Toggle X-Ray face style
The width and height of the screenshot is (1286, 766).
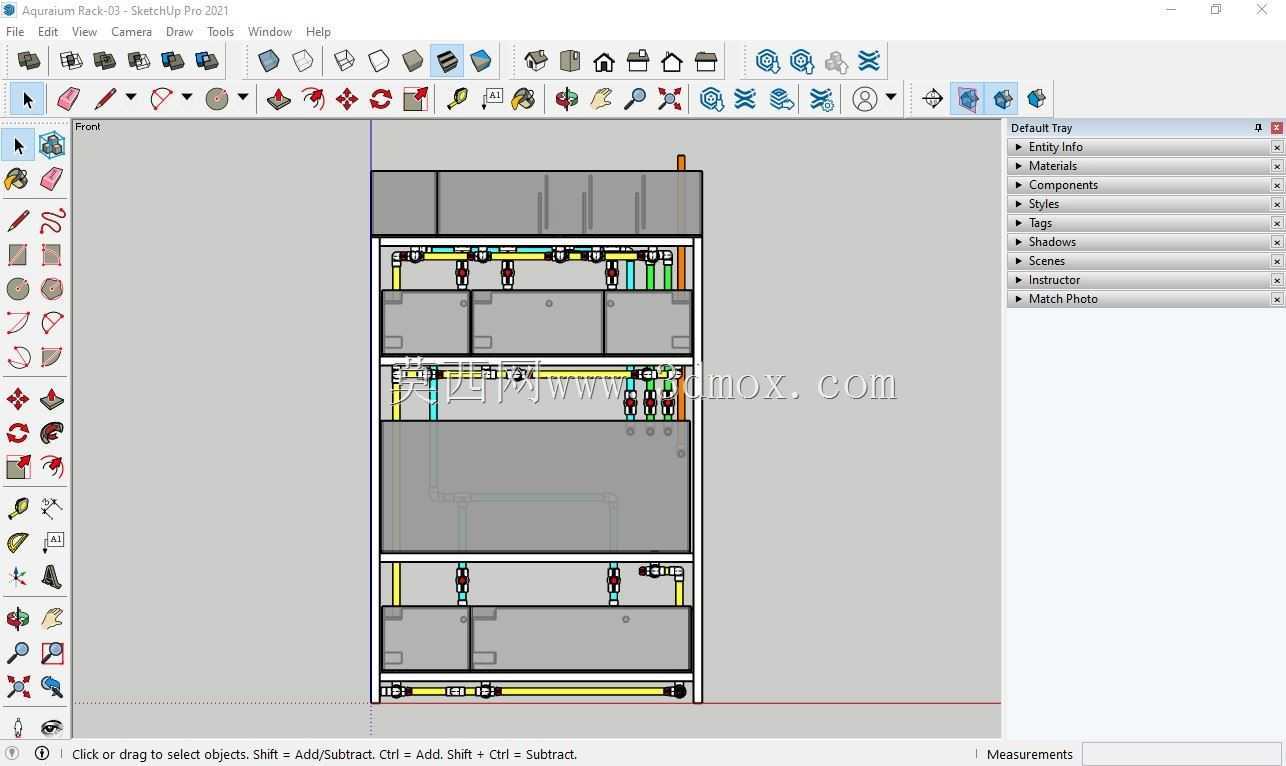pyautogui.click(x=269, y=61)
